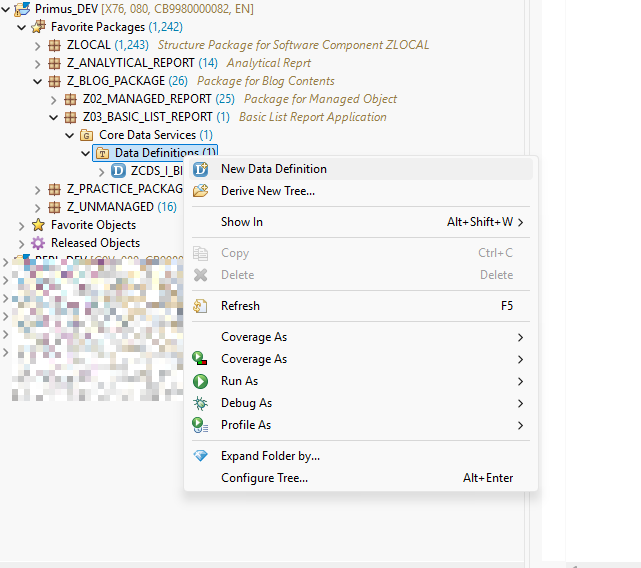Expand the ZLOCAL package node
Viewport: 641px width, 568px height.
(x=38, y=45)
